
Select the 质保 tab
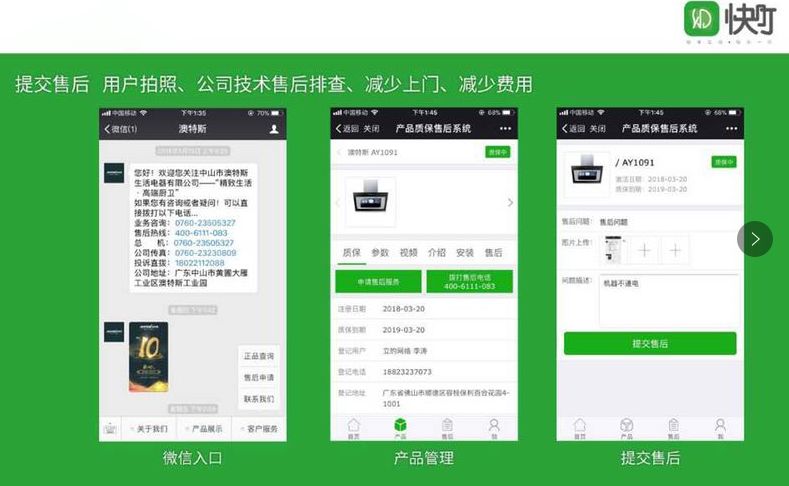click(351, 253)
